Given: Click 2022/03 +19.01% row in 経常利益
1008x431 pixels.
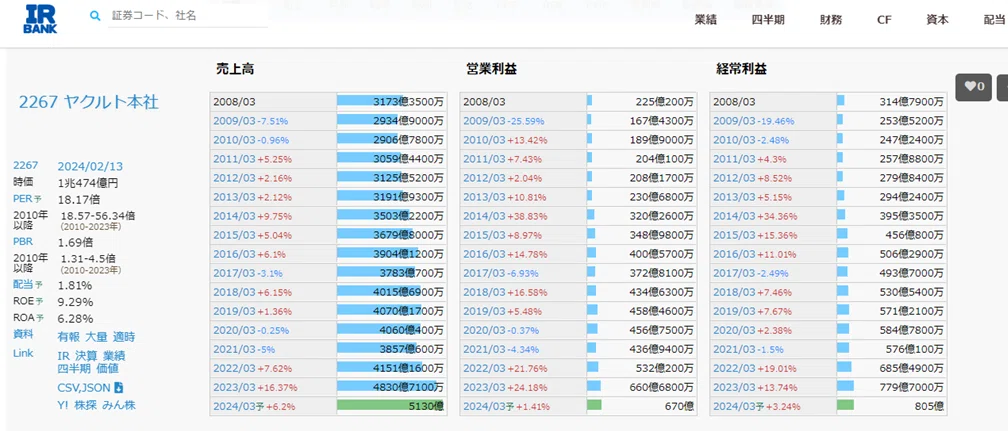Looking at the screenshot, I should (828, 369).
